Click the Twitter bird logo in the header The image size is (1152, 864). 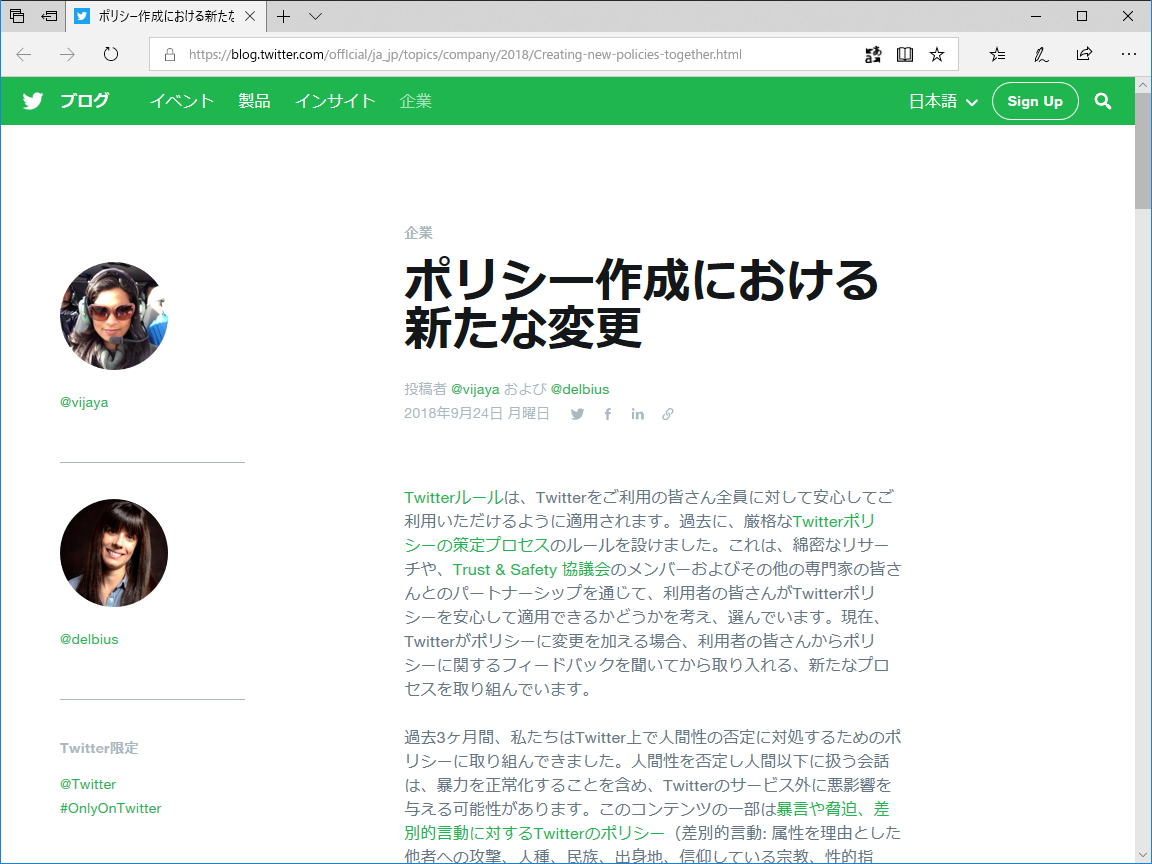pyautogui.click(x=32, y=101)
